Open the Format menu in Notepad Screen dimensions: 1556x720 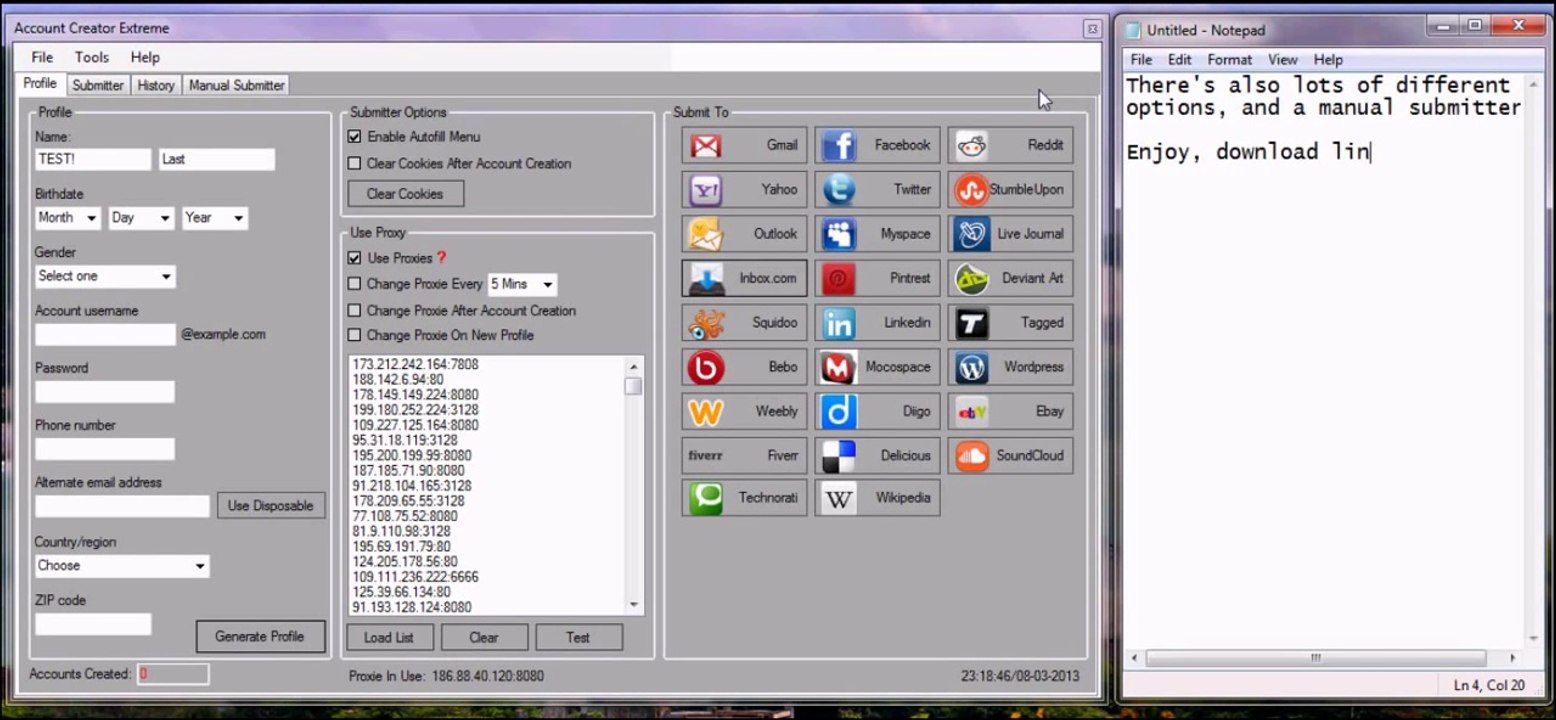coord(1230,60)
